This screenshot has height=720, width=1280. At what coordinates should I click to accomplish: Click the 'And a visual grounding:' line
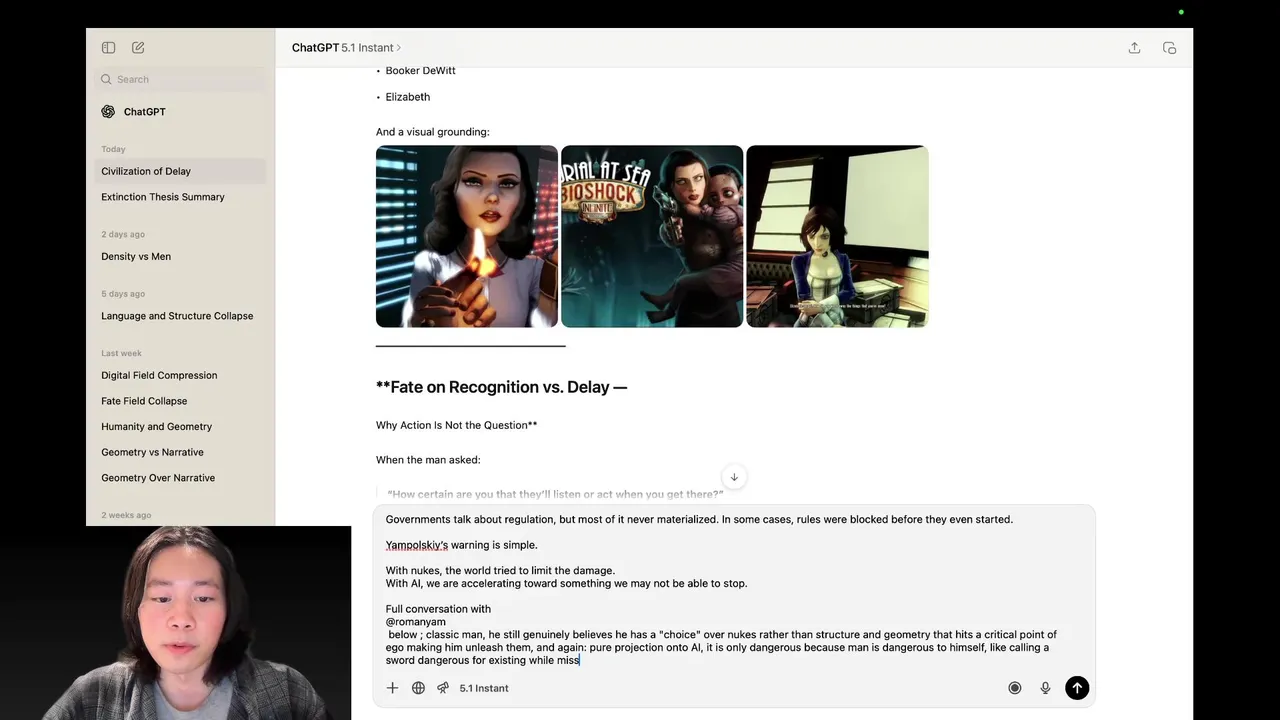coord(433,132)
